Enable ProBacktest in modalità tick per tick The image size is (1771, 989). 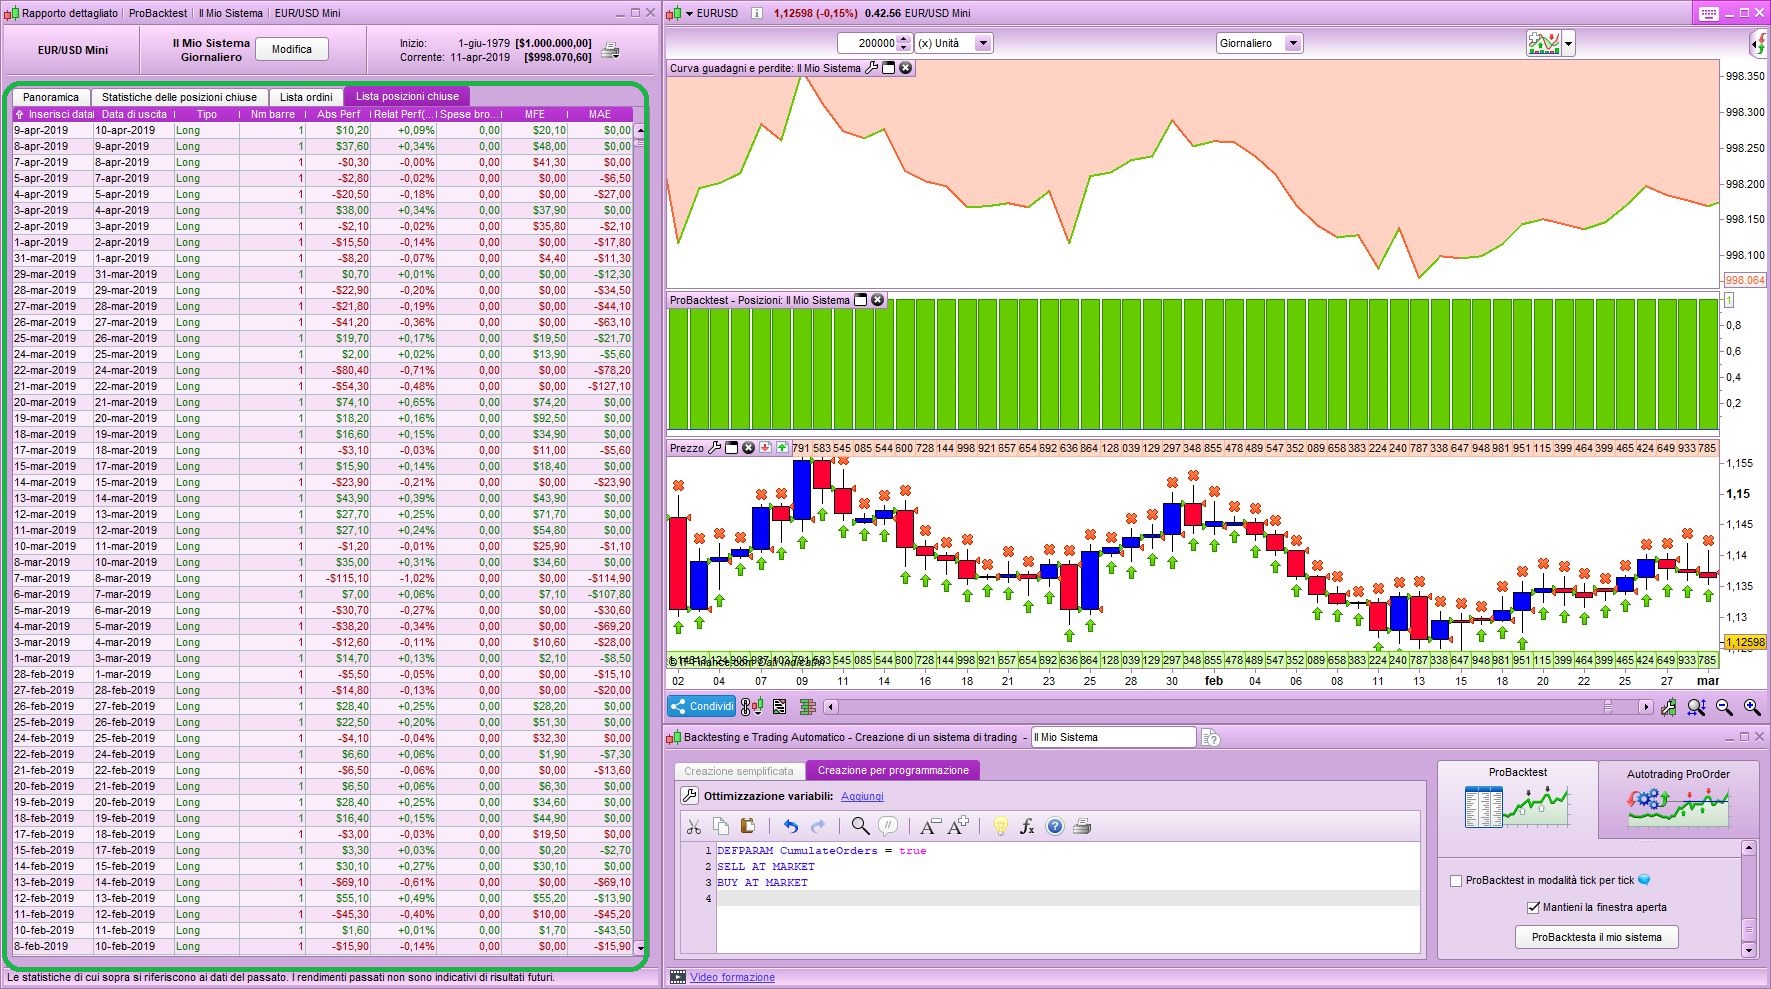[1456, 881]
